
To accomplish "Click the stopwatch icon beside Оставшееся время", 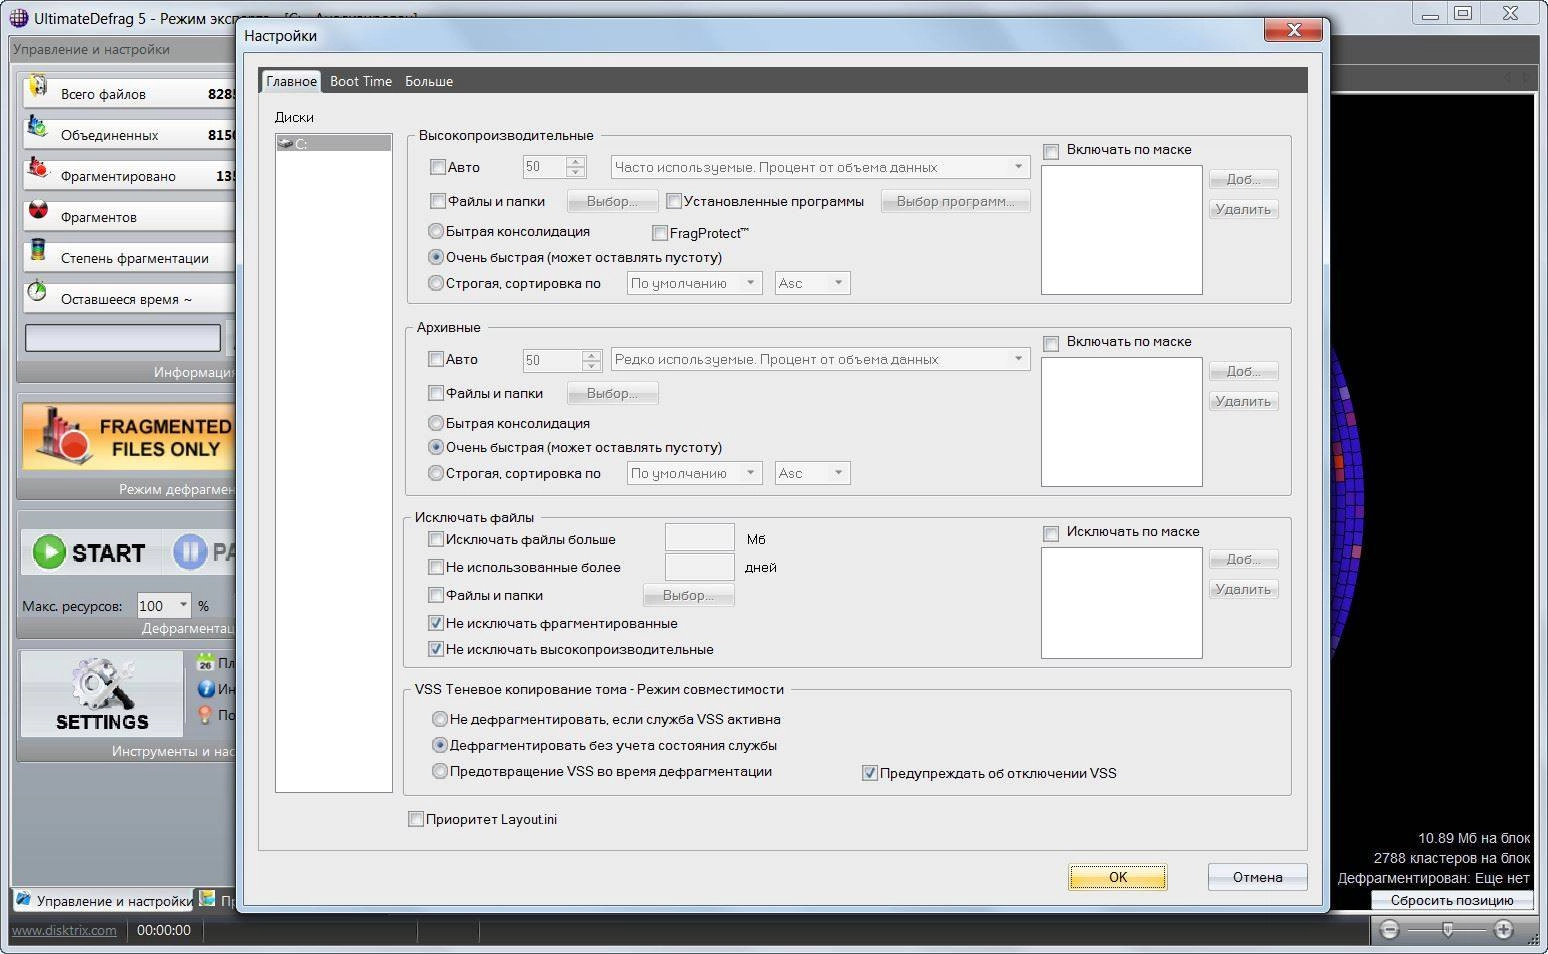I will click(x=37, y=291).
